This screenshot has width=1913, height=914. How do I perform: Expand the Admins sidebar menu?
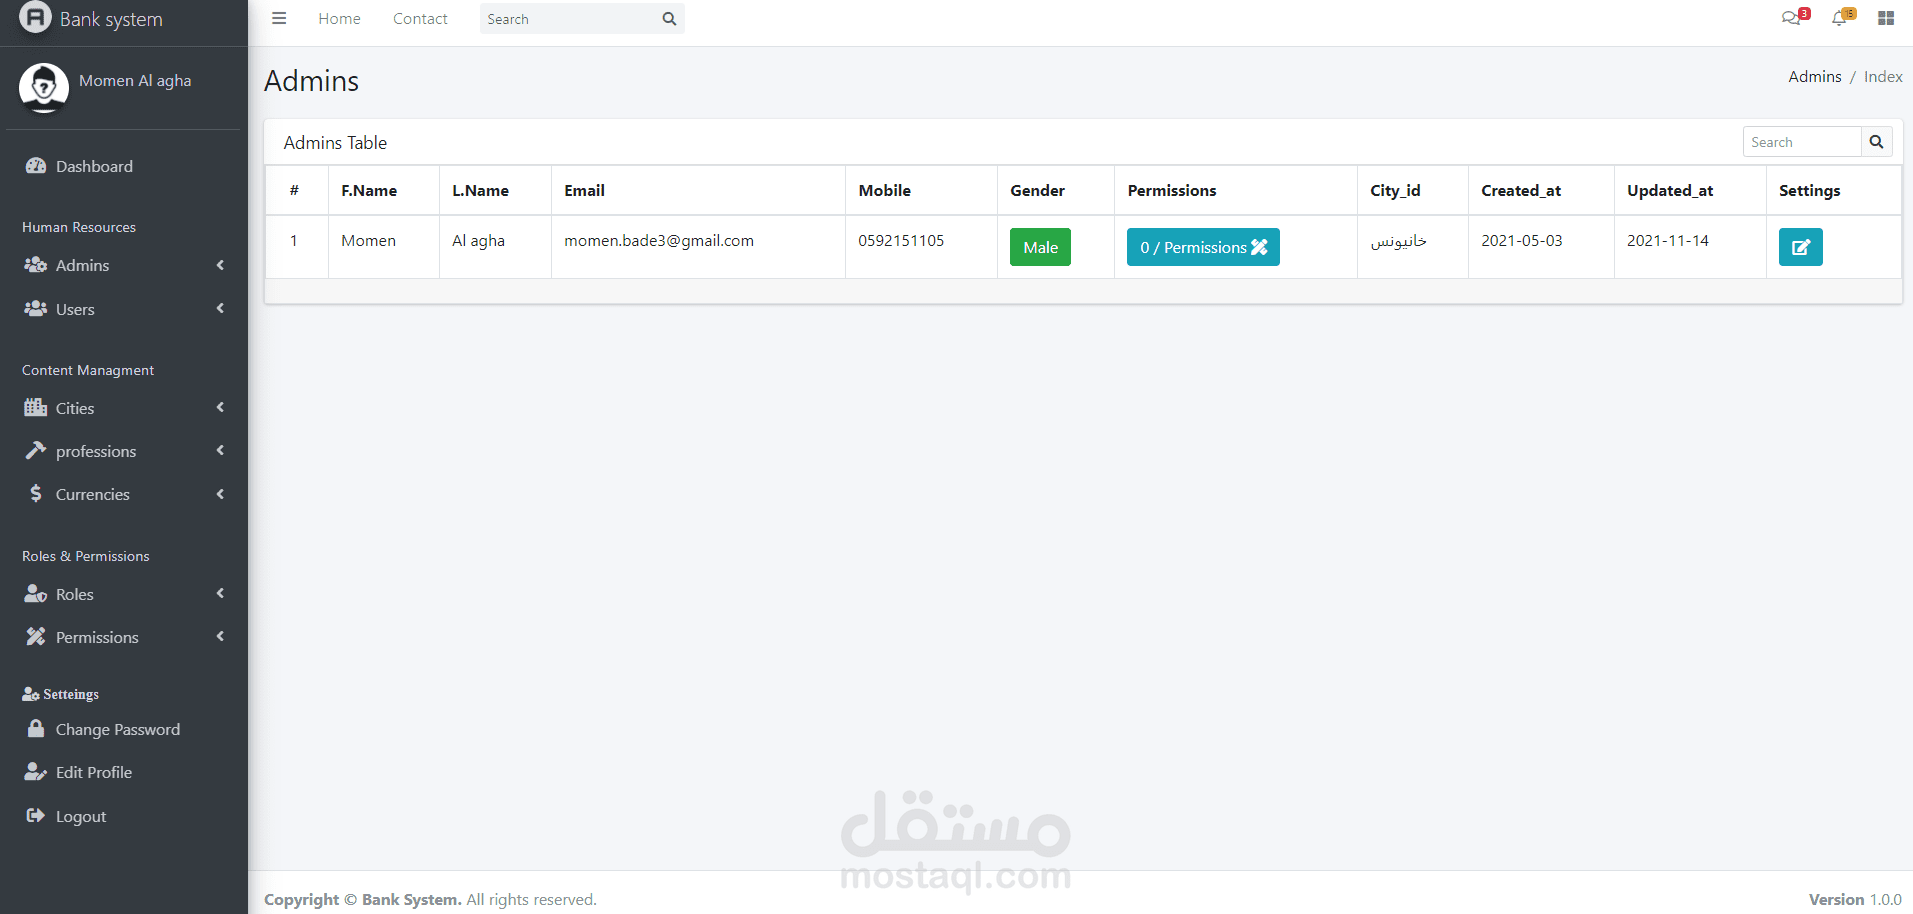[x=124, y=265]
